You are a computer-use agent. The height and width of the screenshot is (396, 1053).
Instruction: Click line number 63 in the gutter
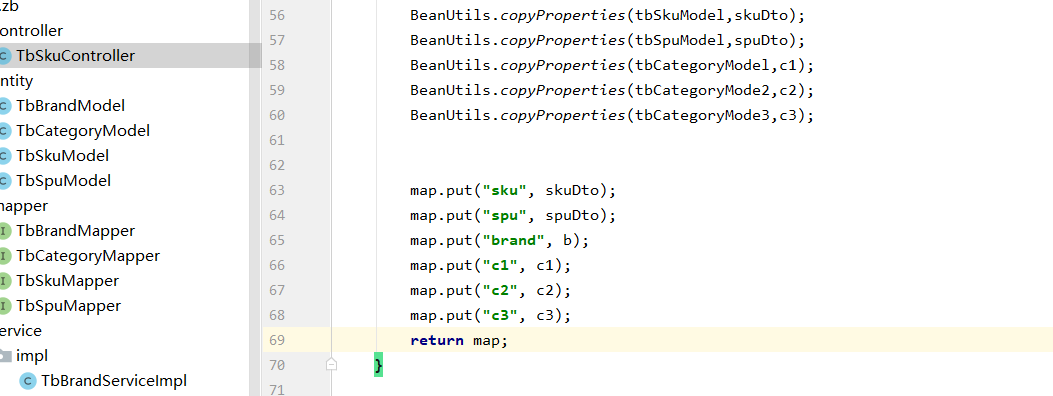coord(277,191)
